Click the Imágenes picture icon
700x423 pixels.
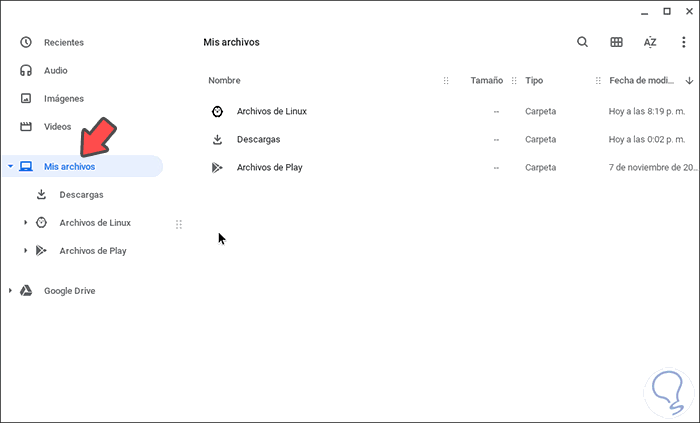[26, 98]
